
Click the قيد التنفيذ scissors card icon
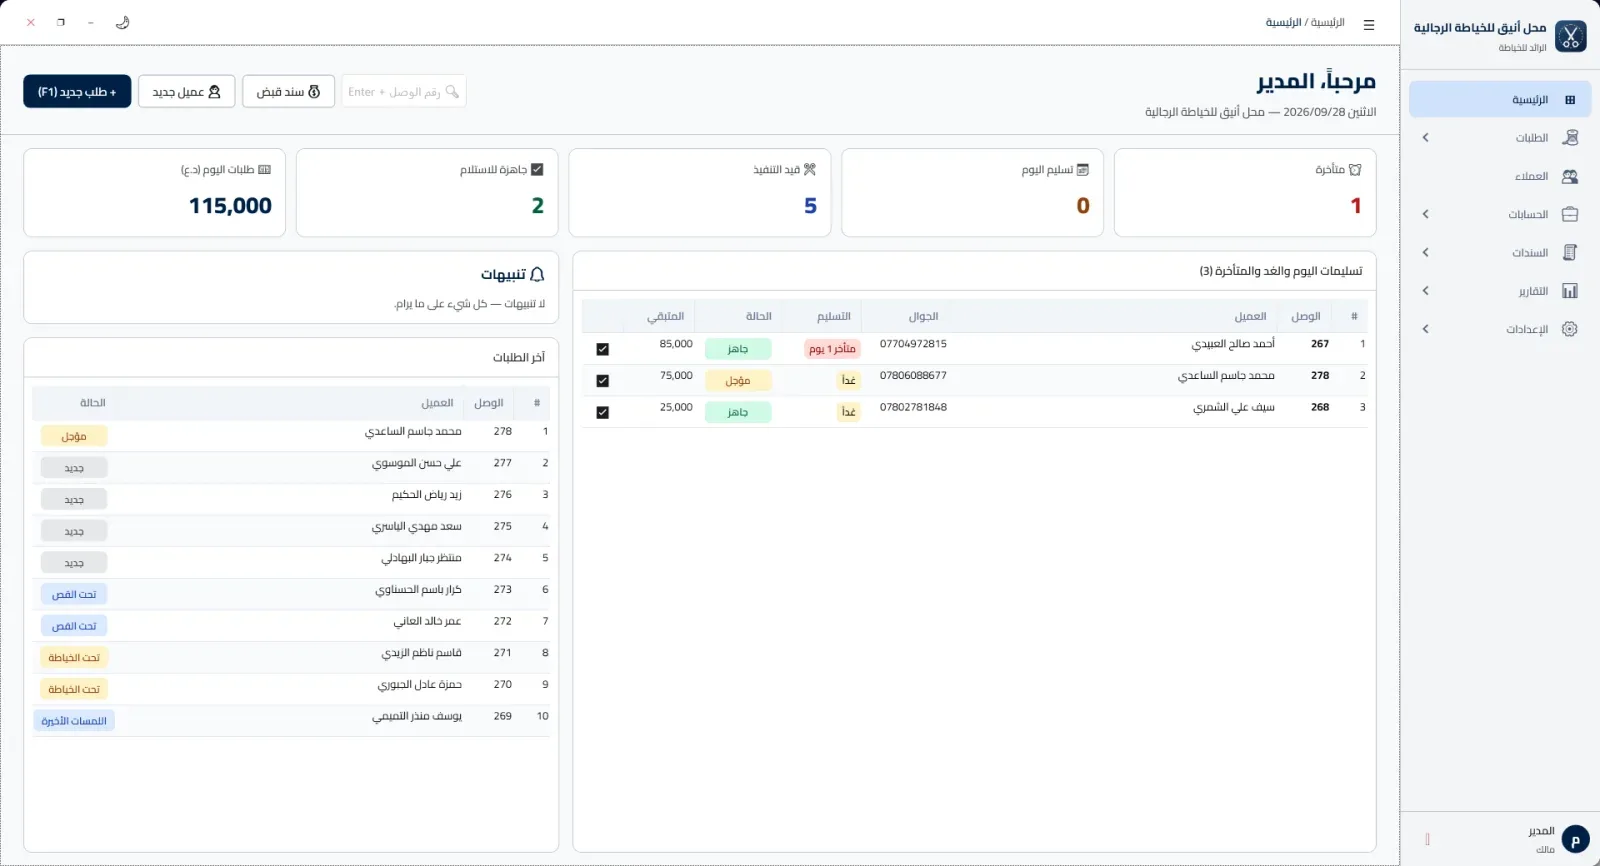click(x=810, y=170)
